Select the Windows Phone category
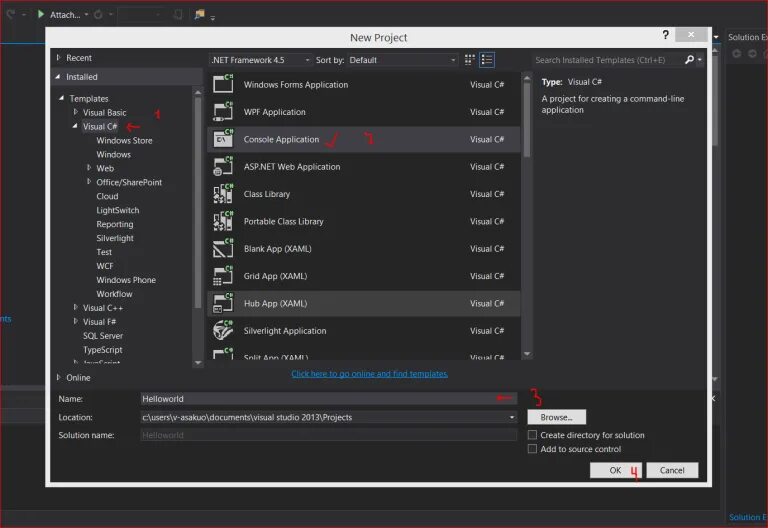 pos(126,280)
